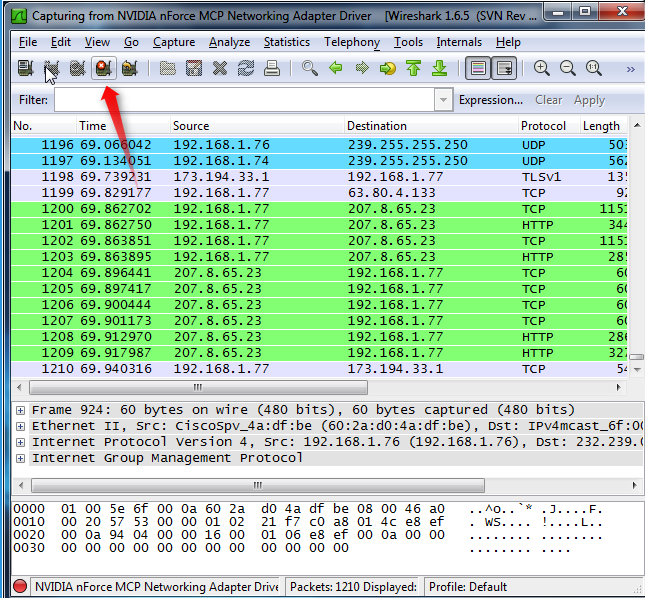Viewport: 645px width, 598px height.
Task: Show more toolbar items chevron
Action: coord(630,70)
